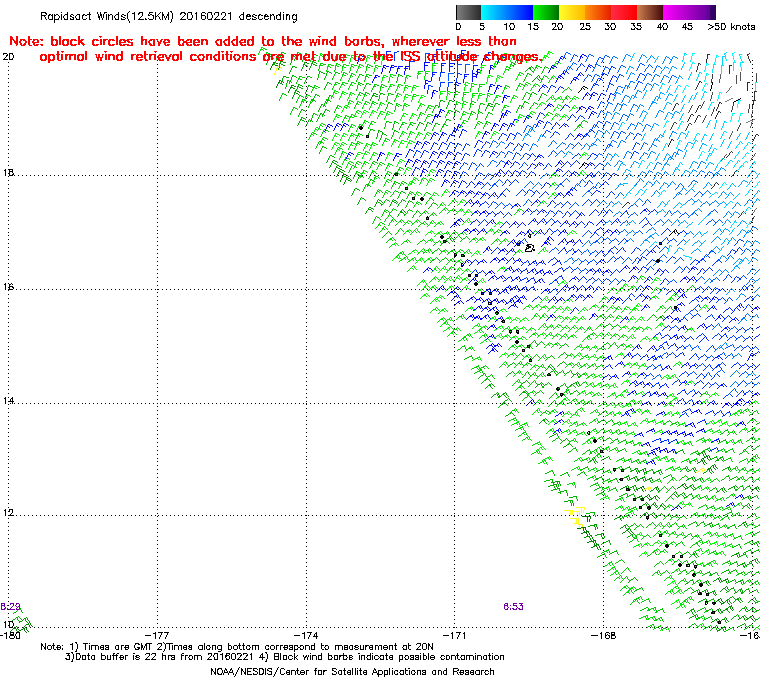
Task: Click the longitude label '-177'
Action: click(x=157, y=635)
